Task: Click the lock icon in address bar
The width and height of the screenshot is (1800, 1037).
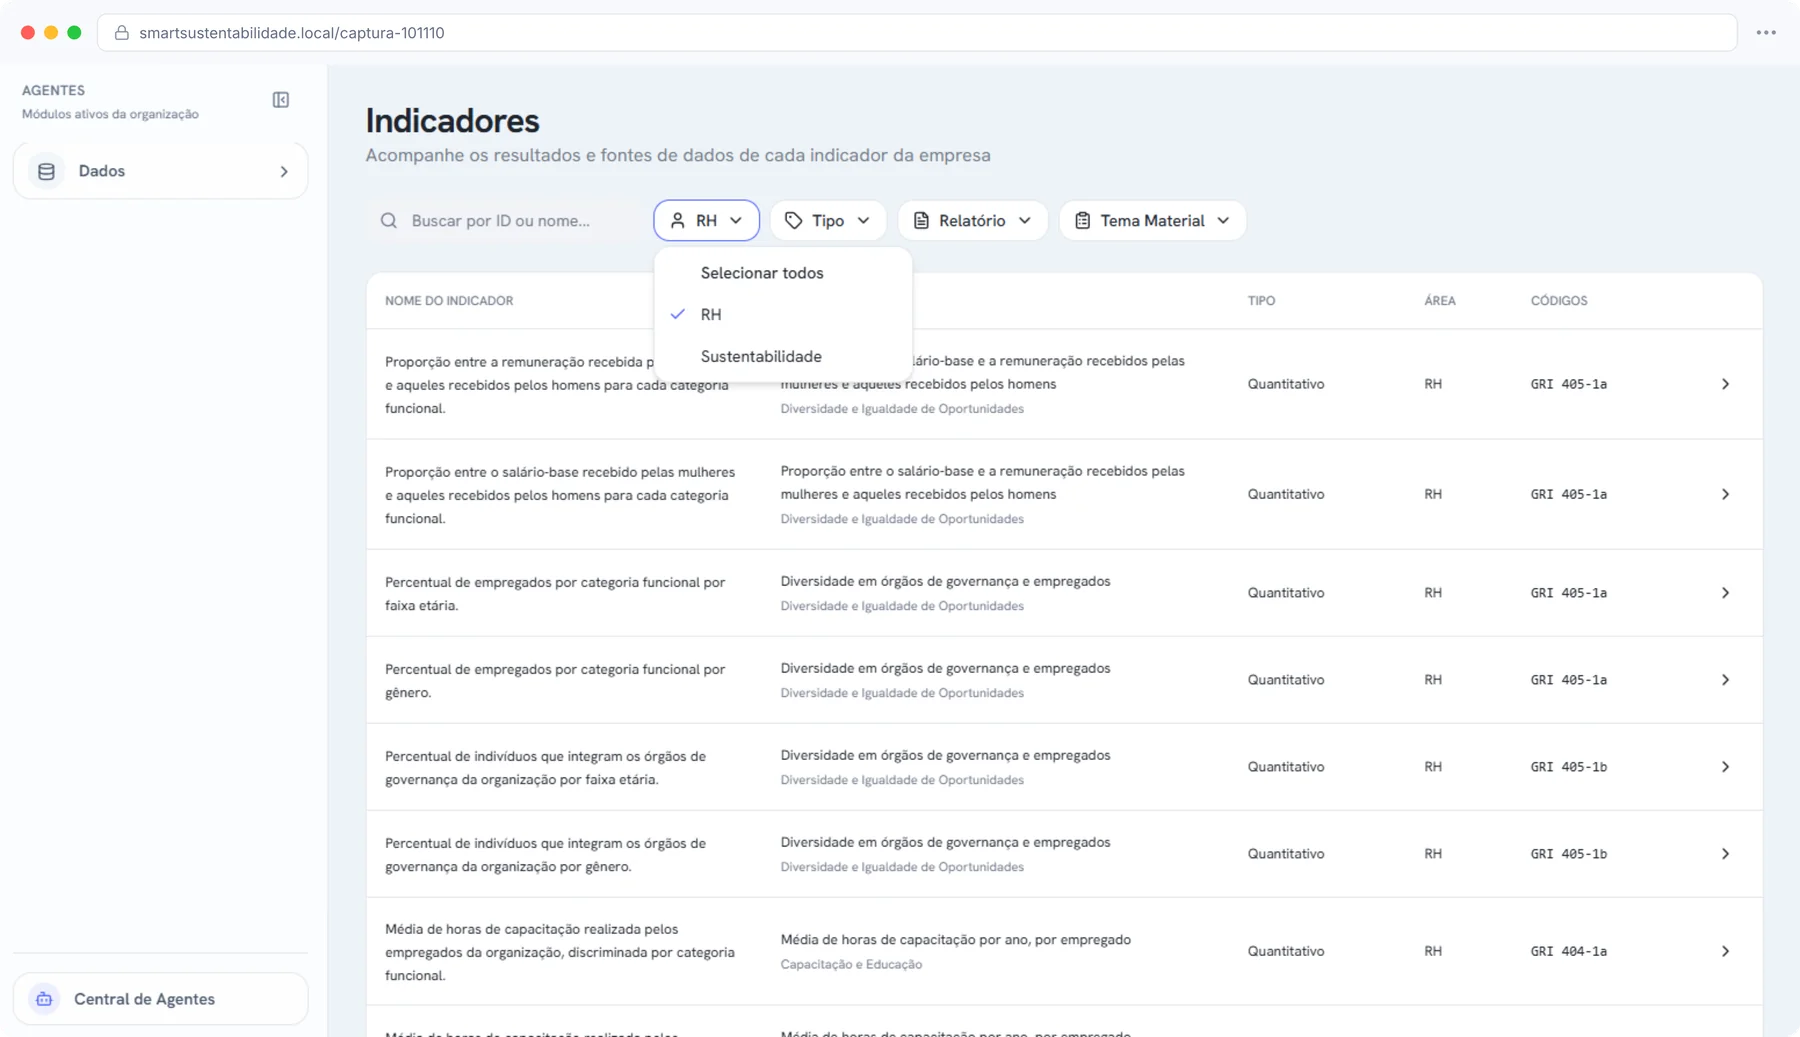Action: coord(122,33)
